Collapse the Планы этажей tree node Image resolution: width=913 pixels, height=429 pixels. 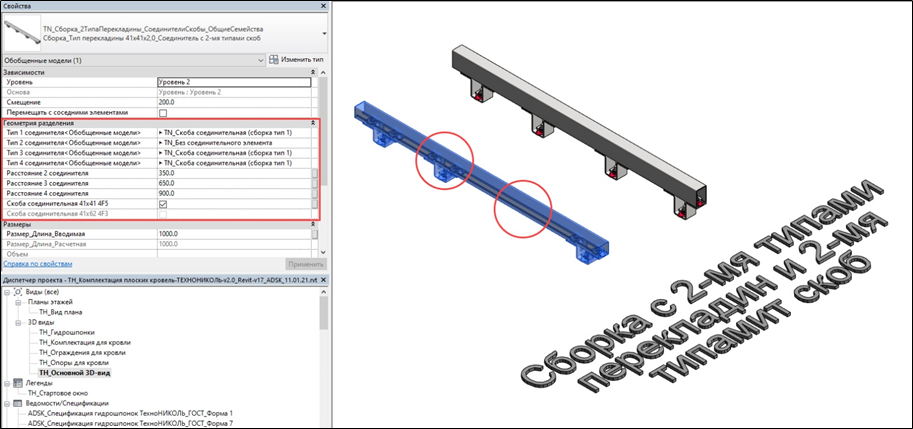[17, 301]
